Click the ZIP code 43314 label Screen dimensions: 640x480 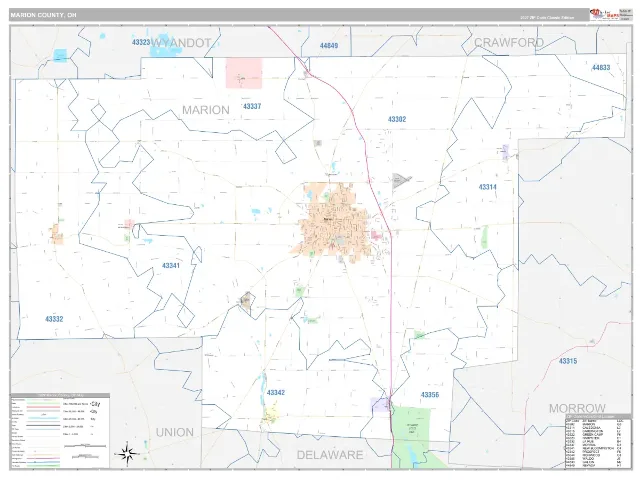[487, 187]
